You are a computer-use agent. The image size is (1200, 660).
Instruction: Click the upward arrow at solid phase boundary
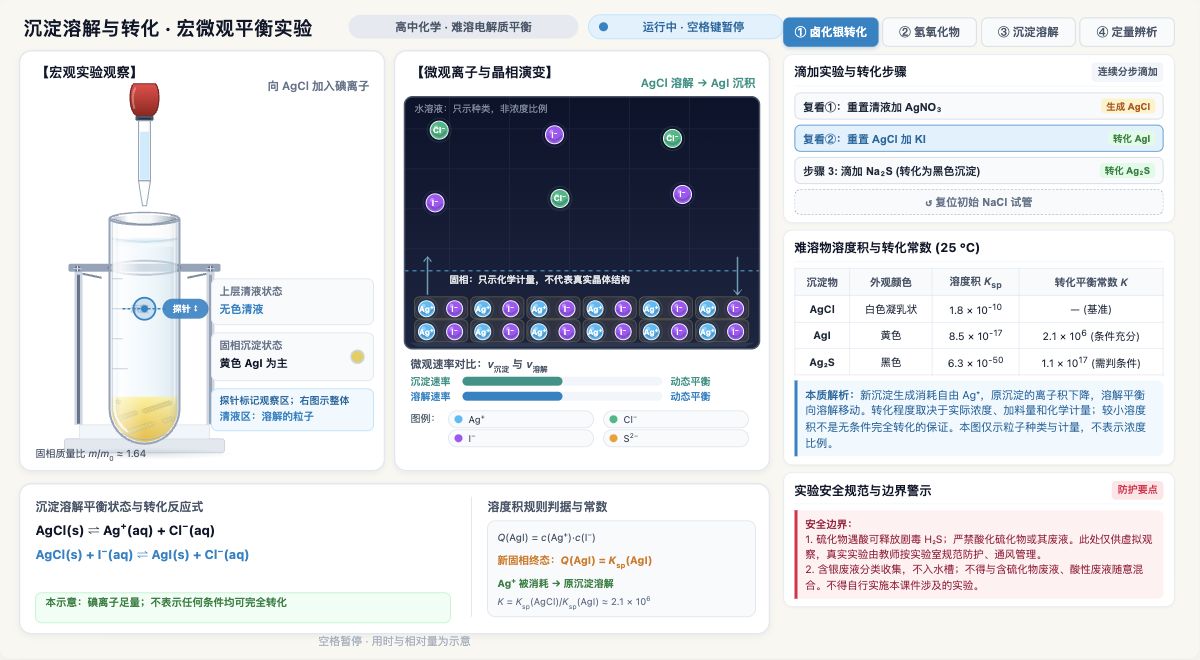pos(428,275)
